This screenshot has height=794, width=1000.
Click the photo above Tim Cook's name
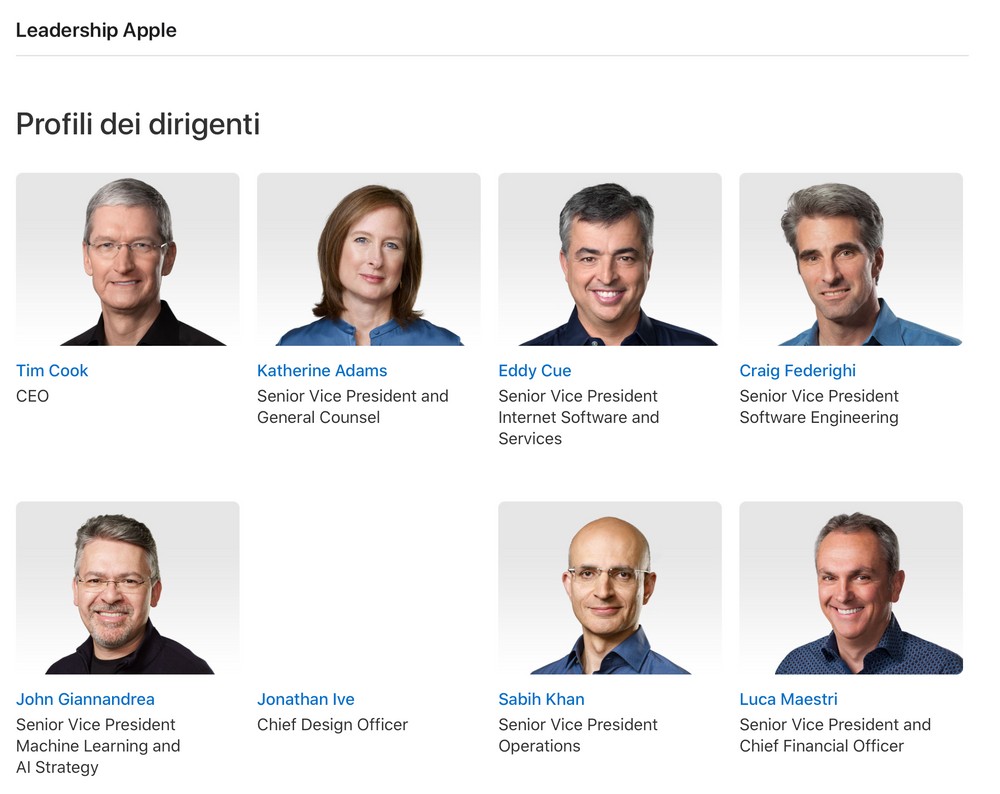click(x=128, y=259)
